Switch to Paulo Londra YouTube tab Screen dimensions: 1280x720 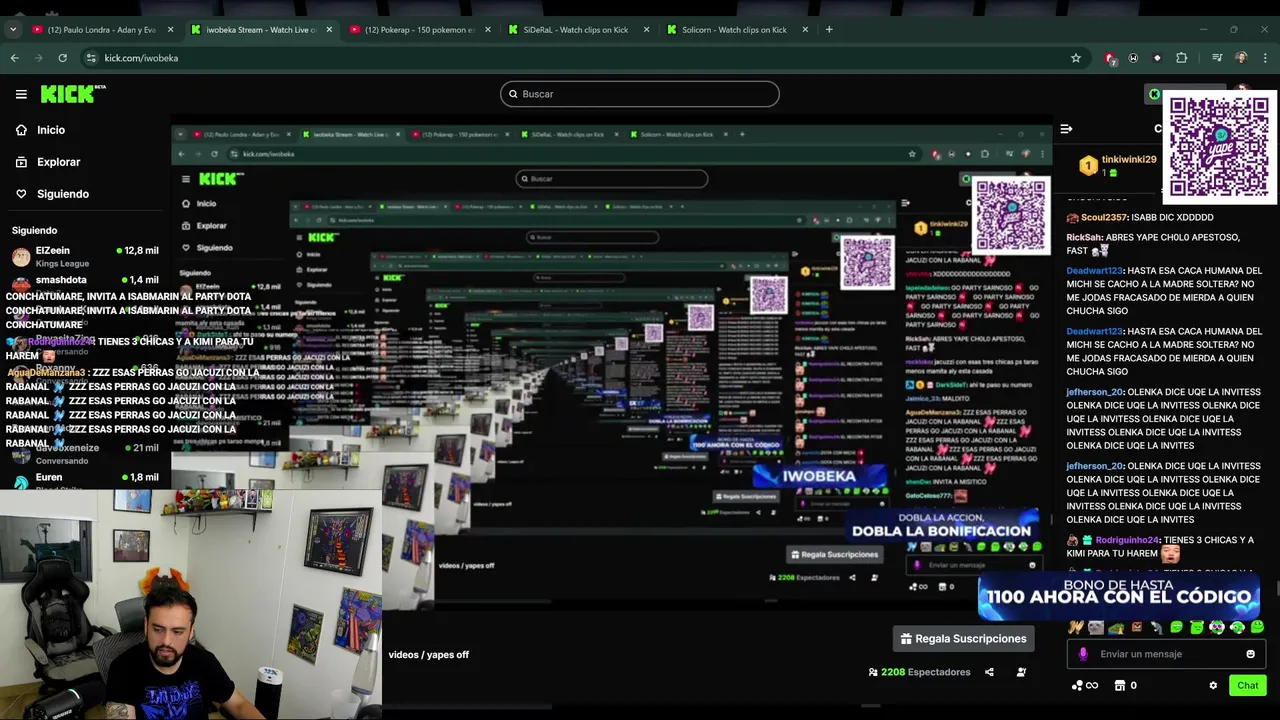click(101, 30)
